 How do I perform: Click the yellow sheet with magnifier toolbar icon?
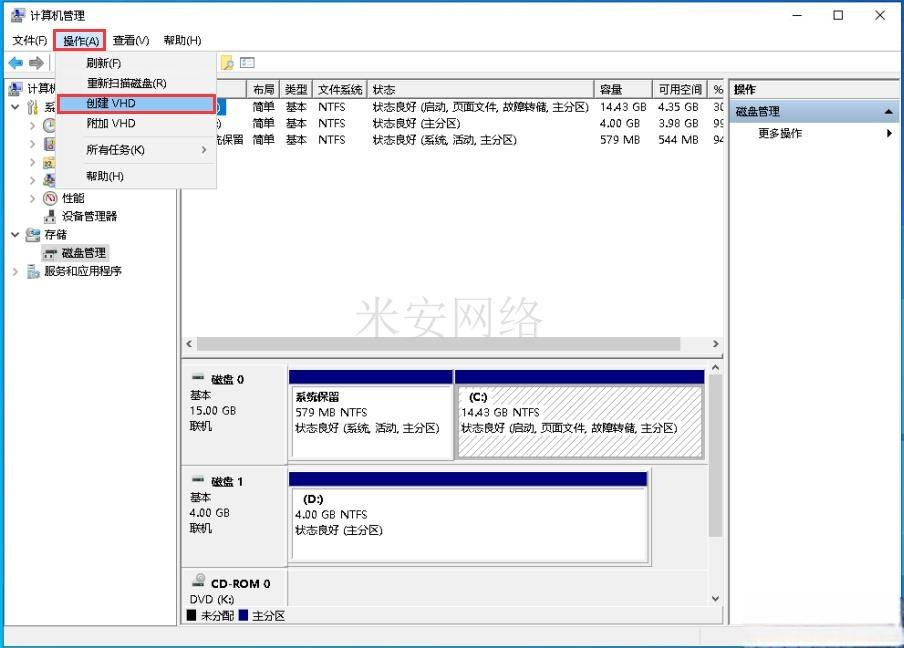(227, 63)
